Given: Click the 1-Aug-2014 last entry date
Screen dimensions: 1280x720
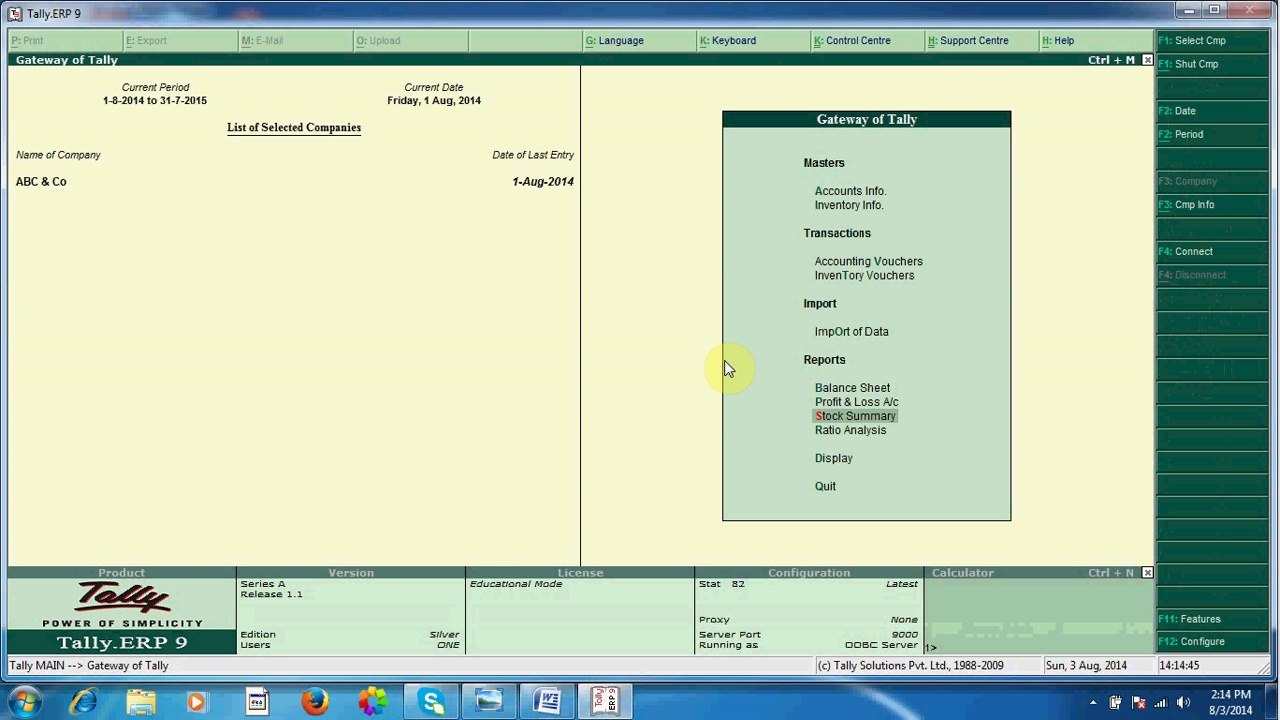Looking at the screenshot, I should [543, 182].
